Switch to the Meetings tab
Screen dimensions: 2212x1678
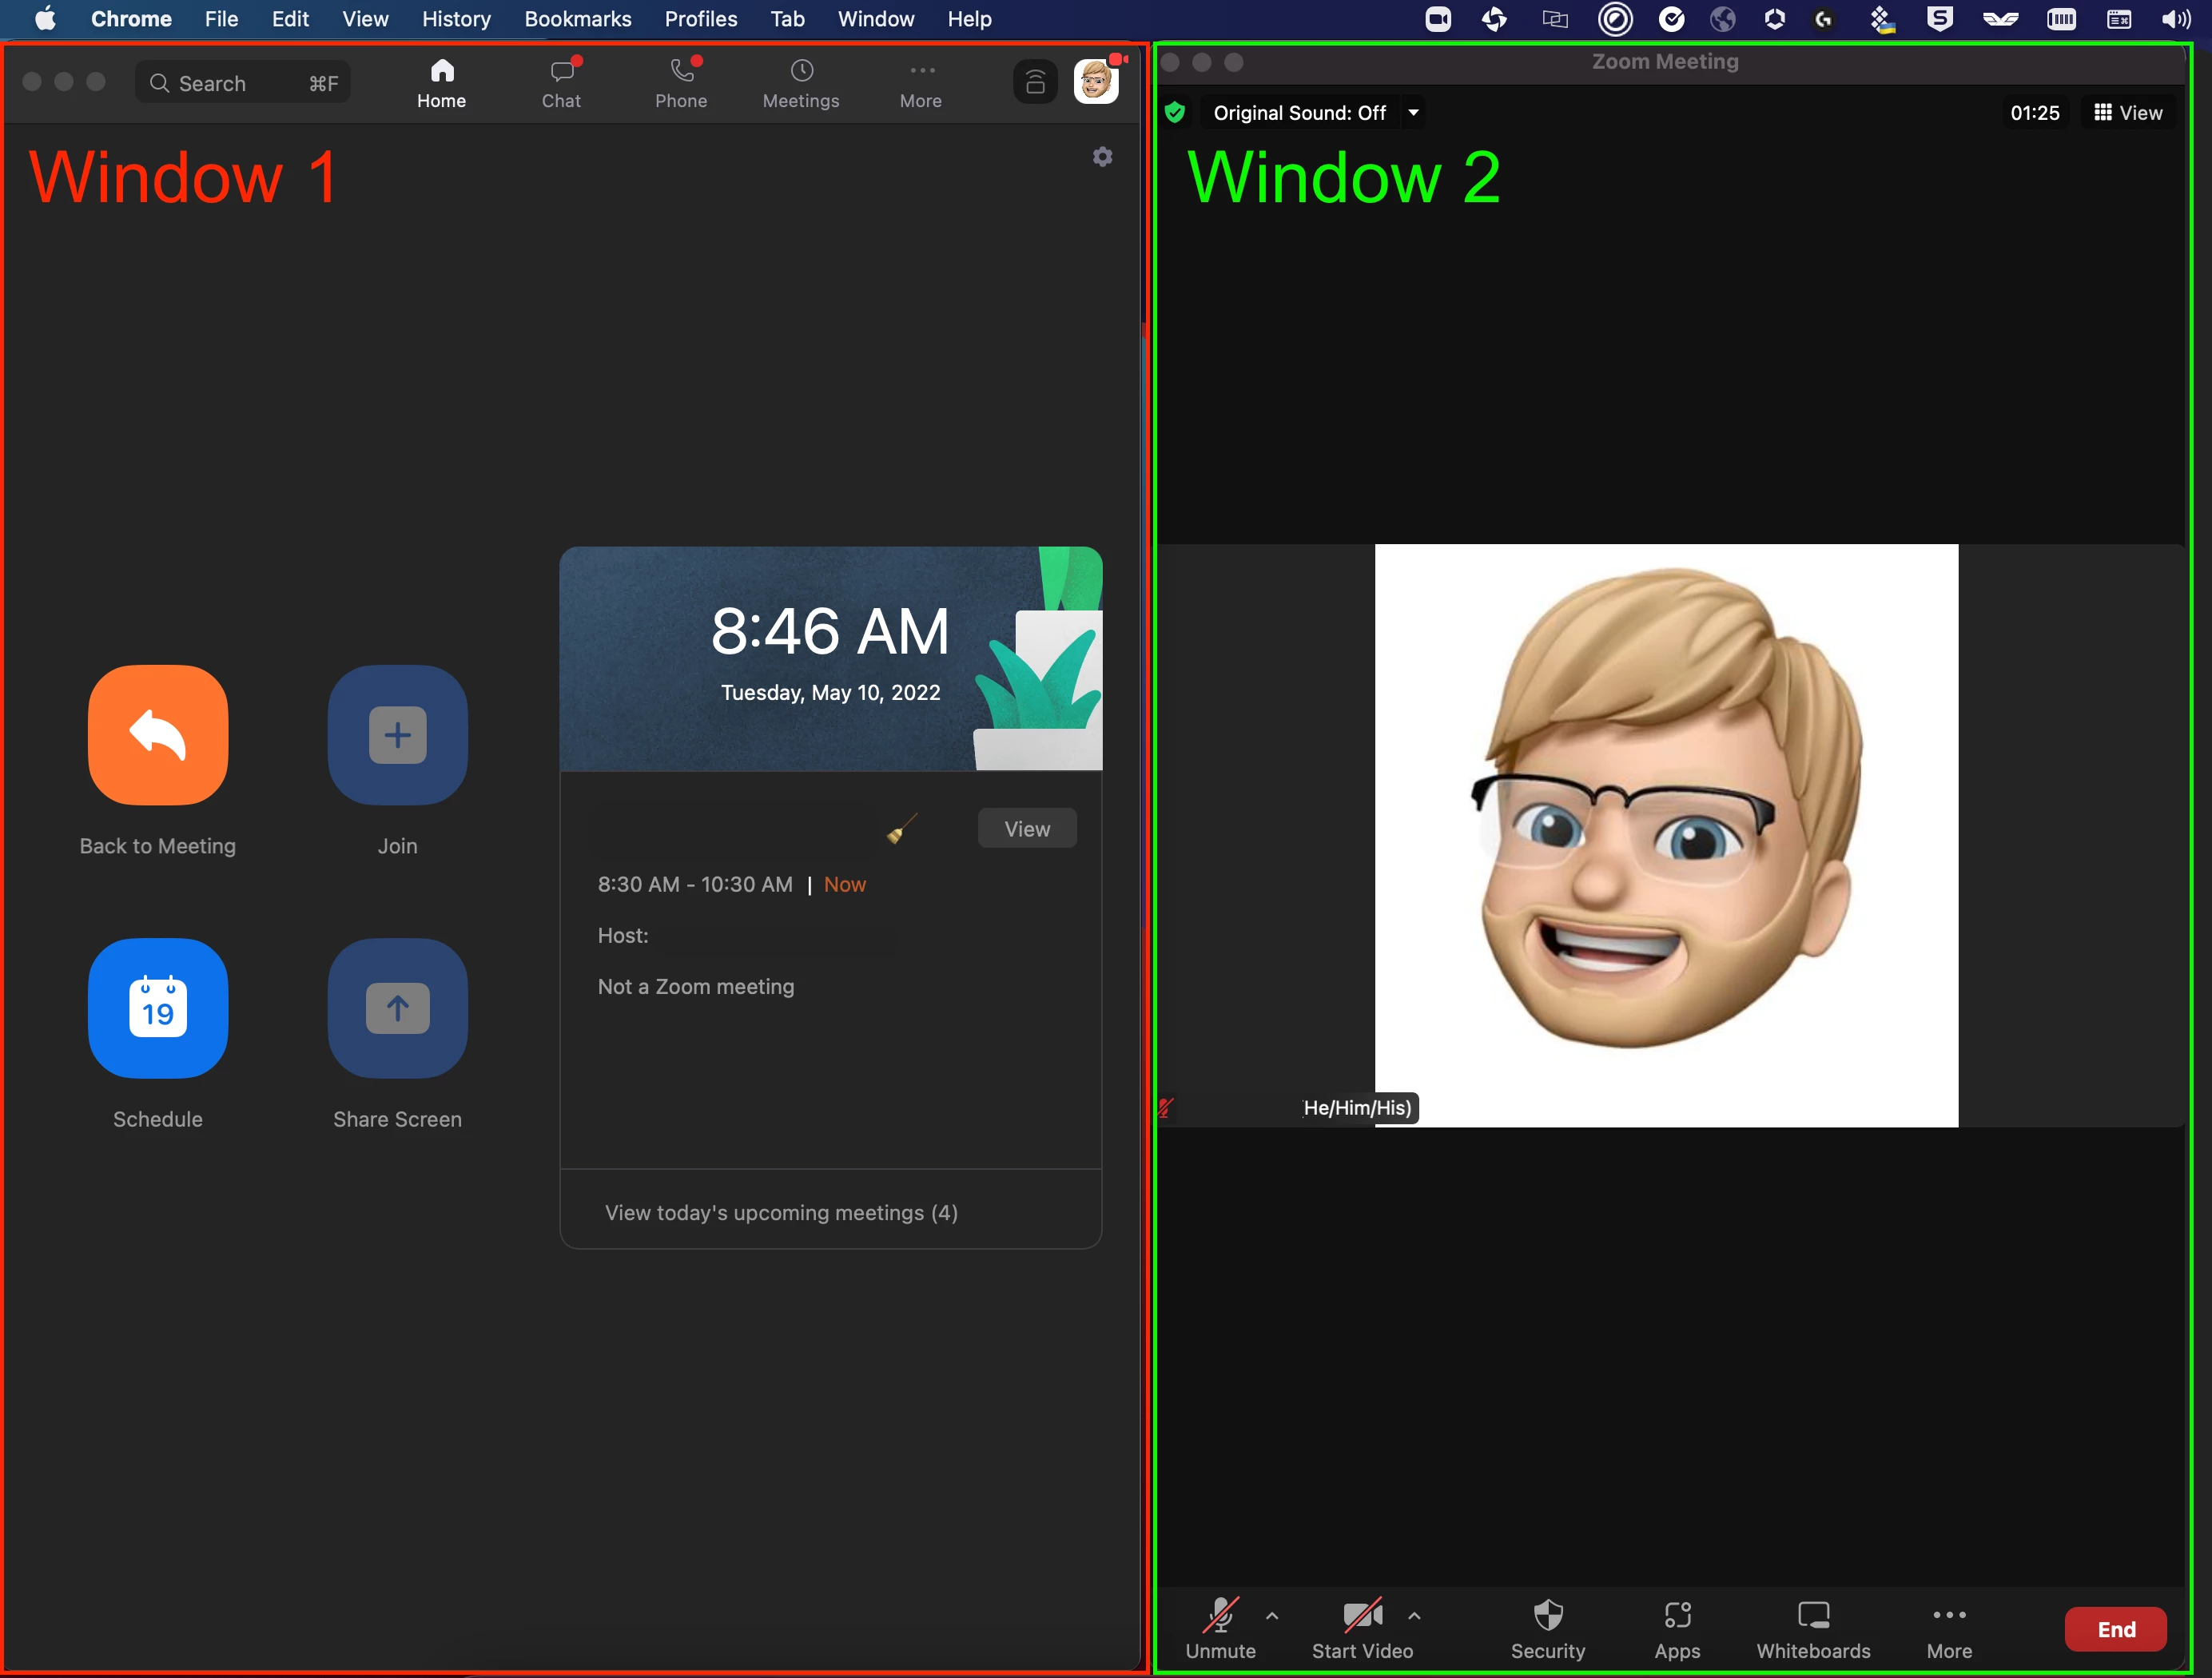tap(801, 83)
